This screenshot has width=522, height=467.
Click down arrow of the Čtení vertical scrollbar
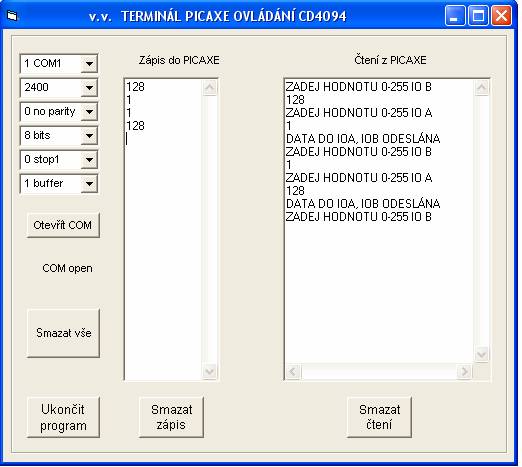click(x=481, y=354)
